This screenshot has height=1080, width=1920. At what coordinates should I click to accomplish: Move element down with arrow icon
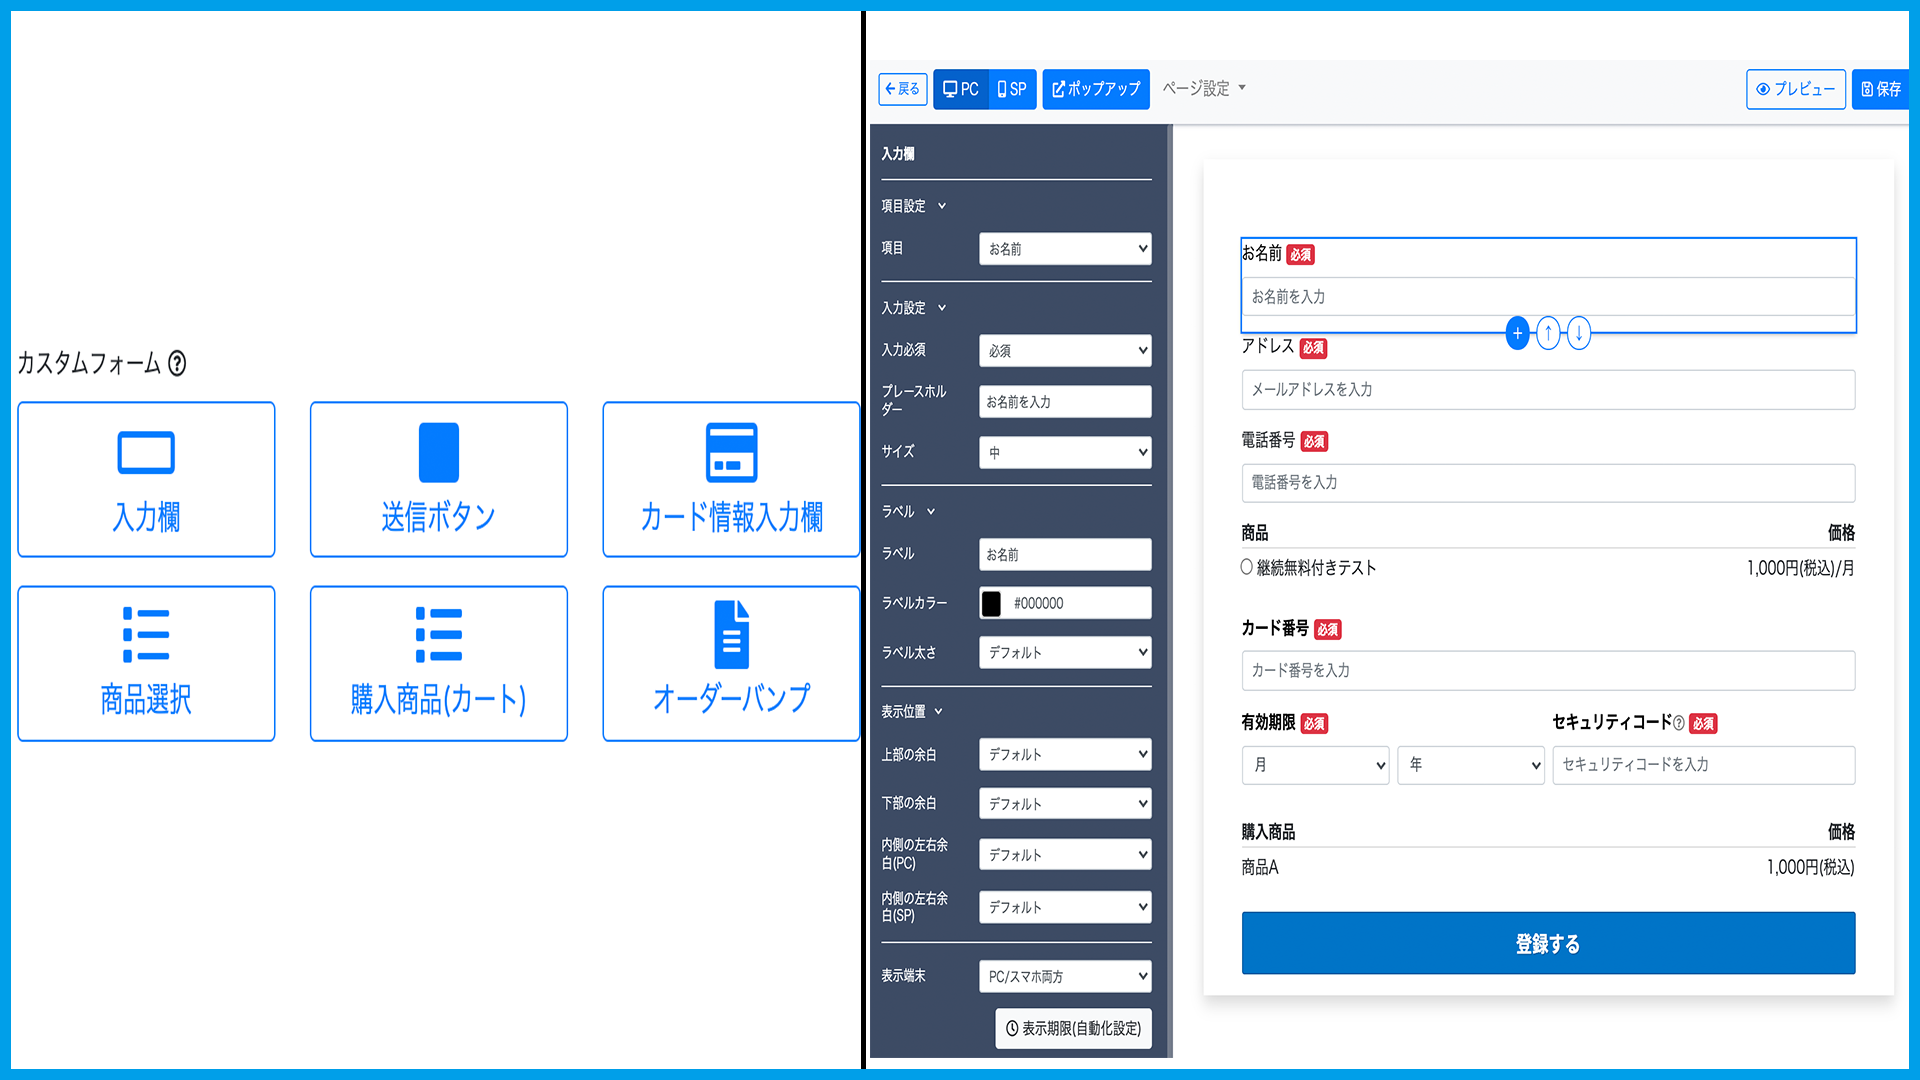[x=1579, y=333]
